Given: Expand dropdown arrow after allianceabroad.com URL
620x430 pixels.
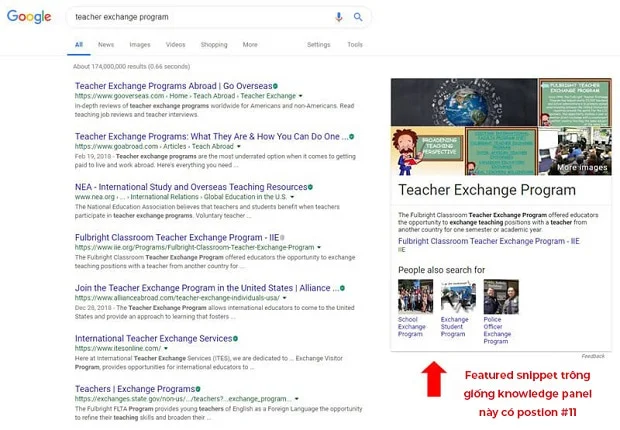Looking at the screenshot, I should [x=284, y=298].
